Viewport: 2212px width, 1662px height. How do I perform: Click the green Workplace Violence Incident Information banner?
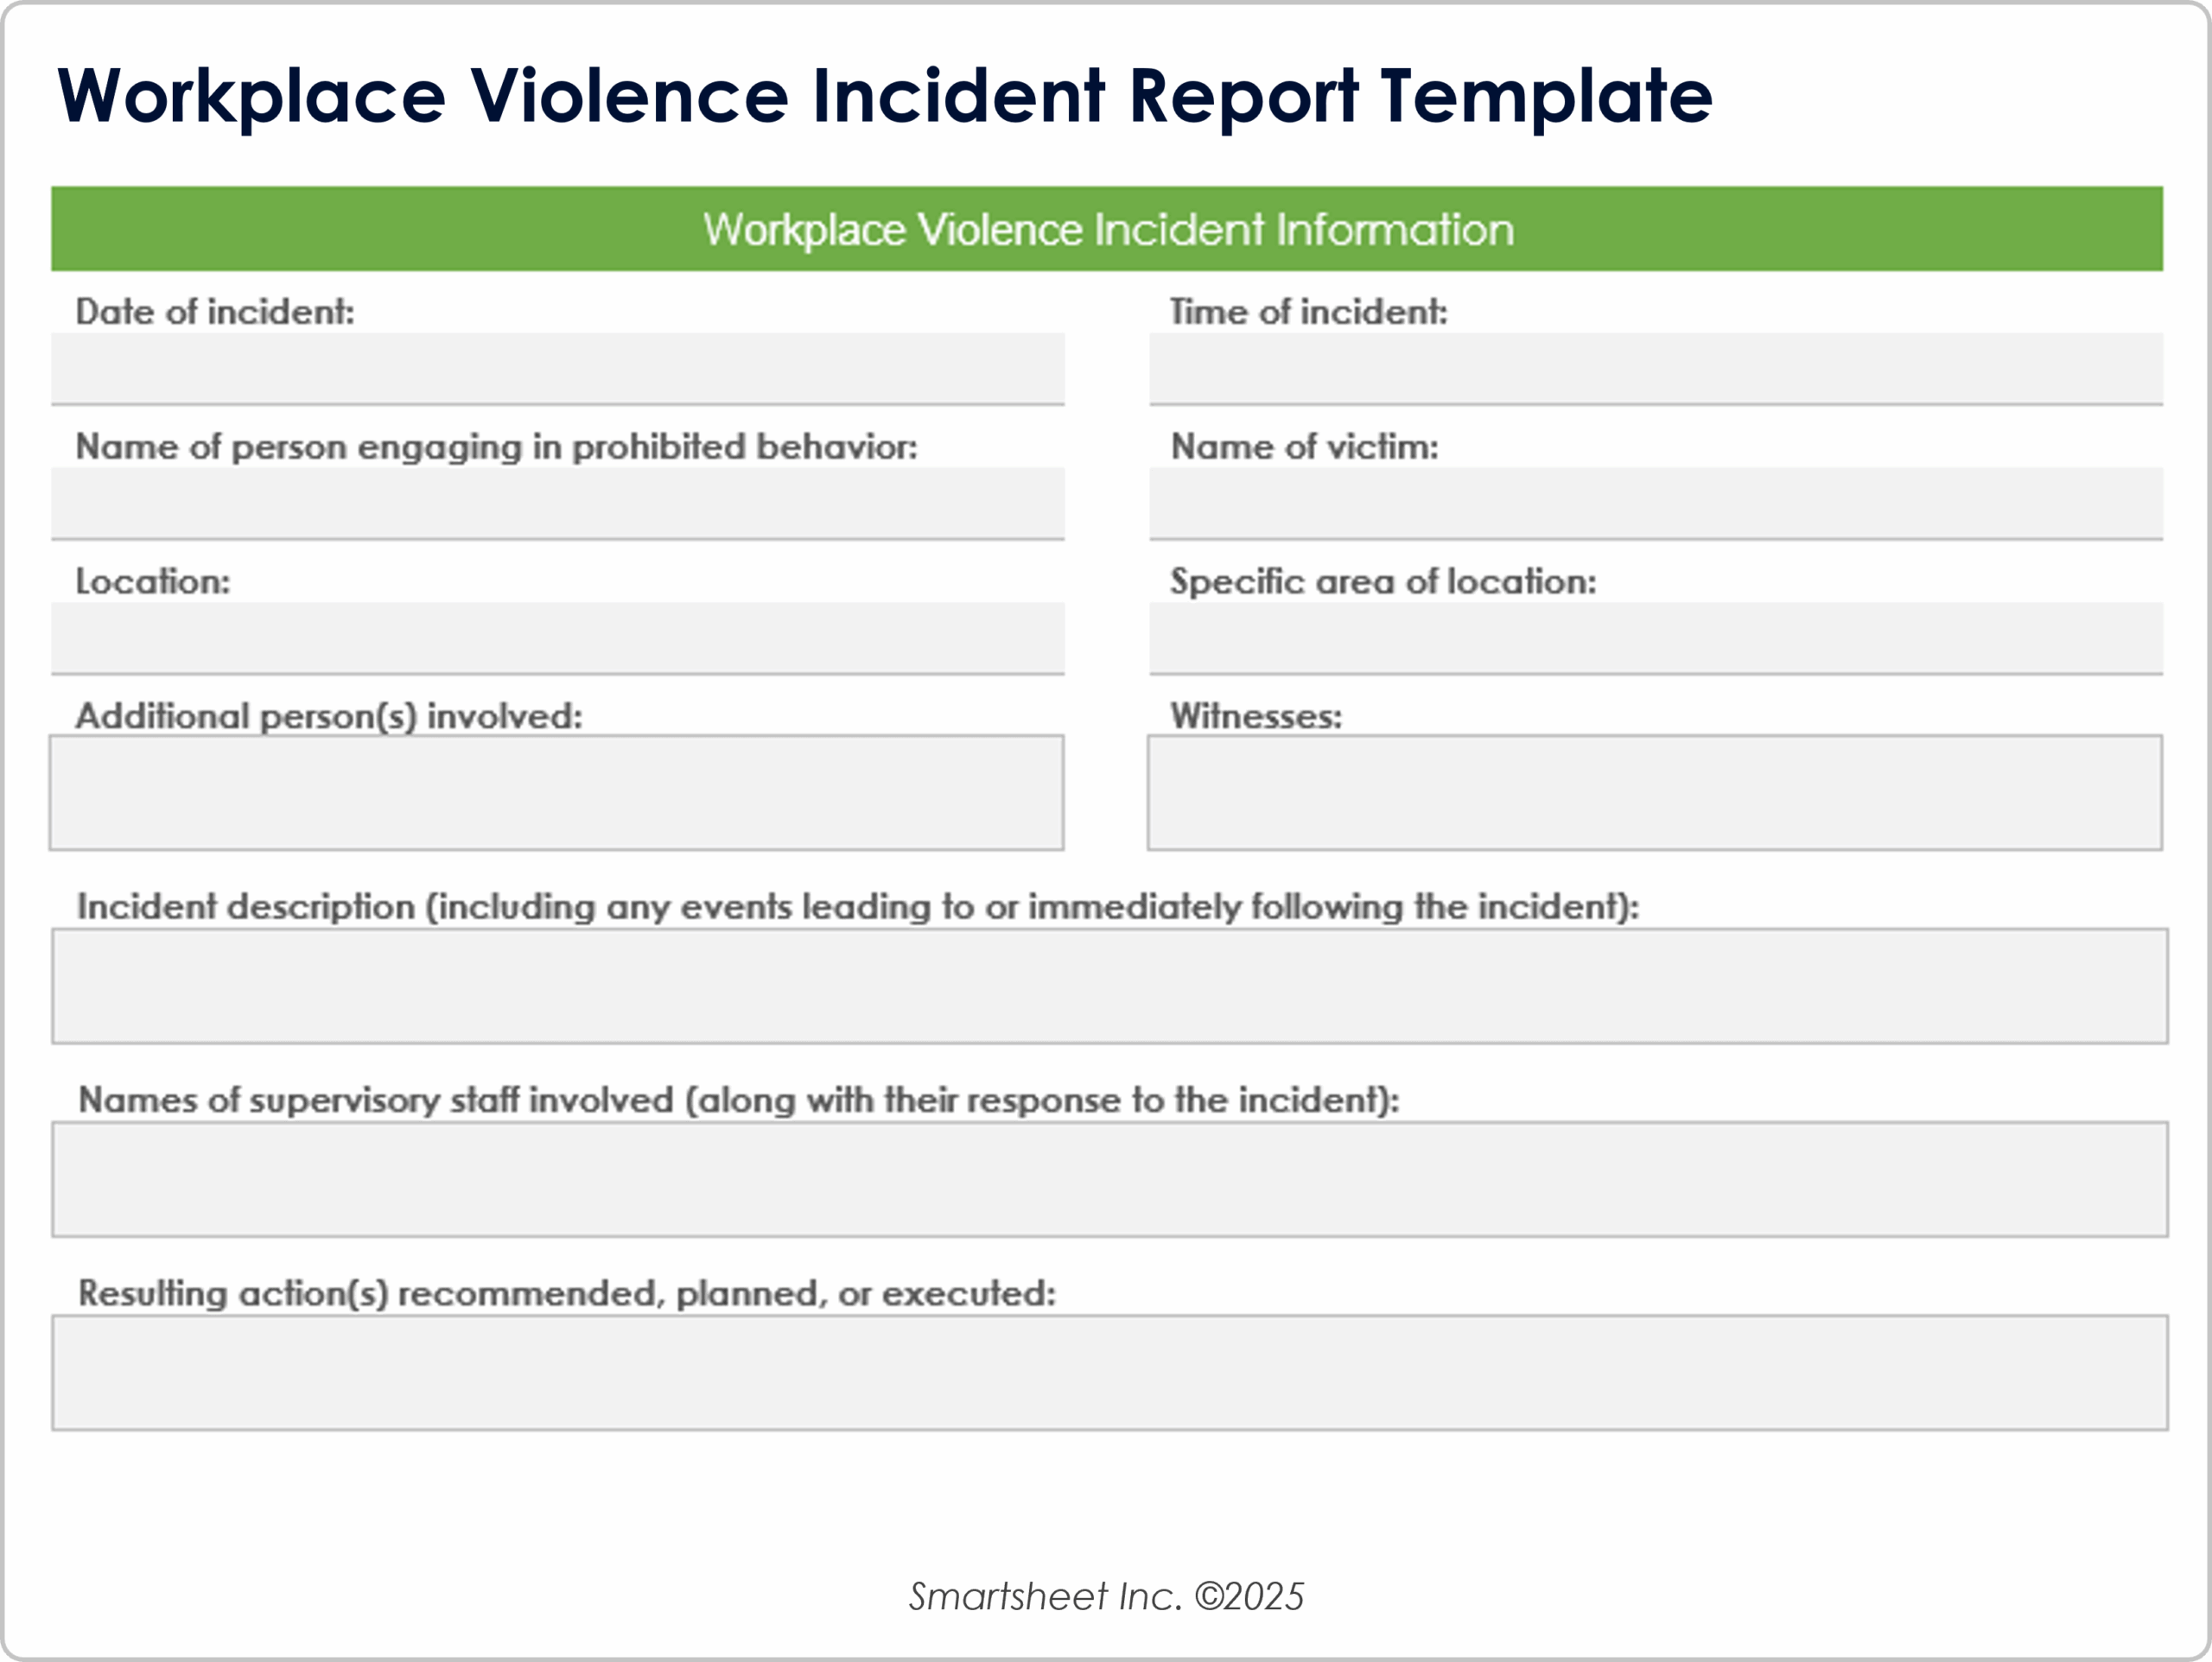coord(1107,229)
